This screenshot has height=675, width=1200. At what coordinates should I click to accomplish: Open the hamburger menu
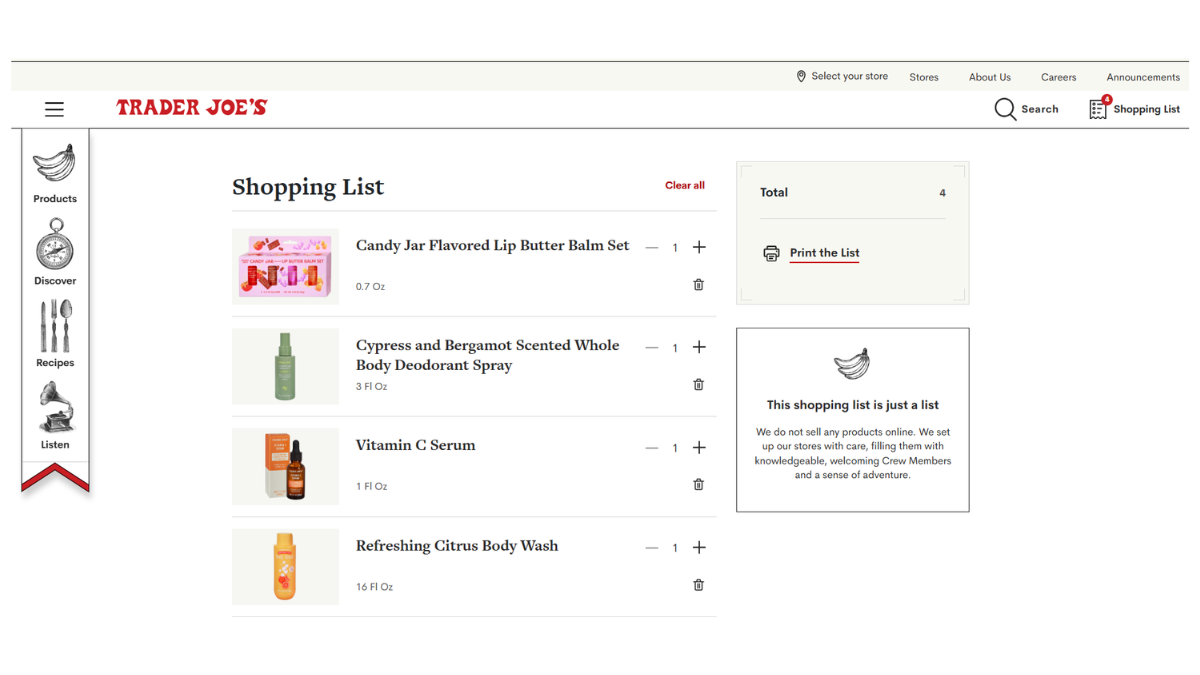pos(54,109)
